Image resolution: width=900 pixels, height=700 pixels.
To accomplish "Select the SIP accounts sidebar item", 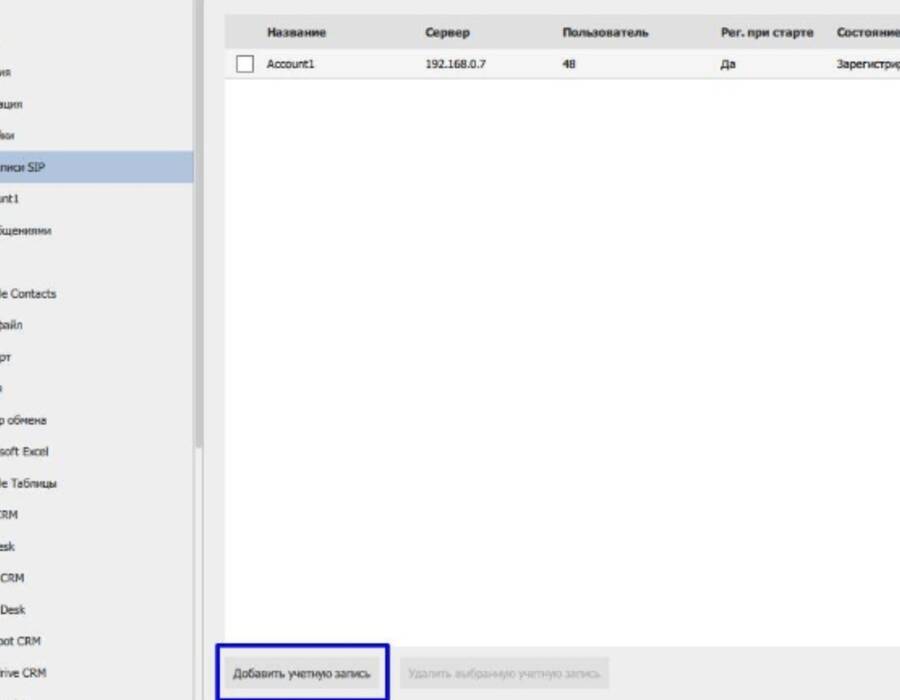I will (x=96, y=167).
